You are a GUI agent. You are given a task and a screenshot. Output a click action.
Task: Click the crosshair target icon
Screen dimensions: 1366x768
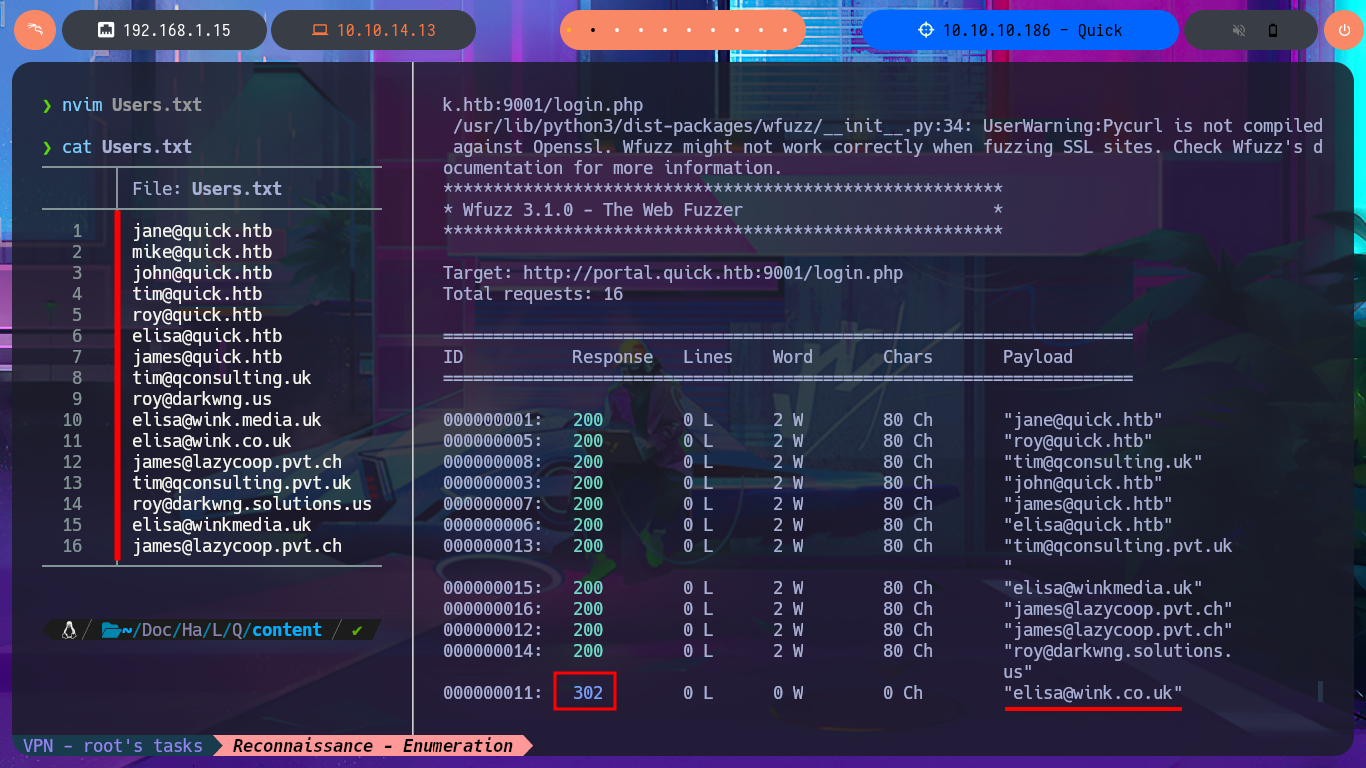(x=925, y=30)
